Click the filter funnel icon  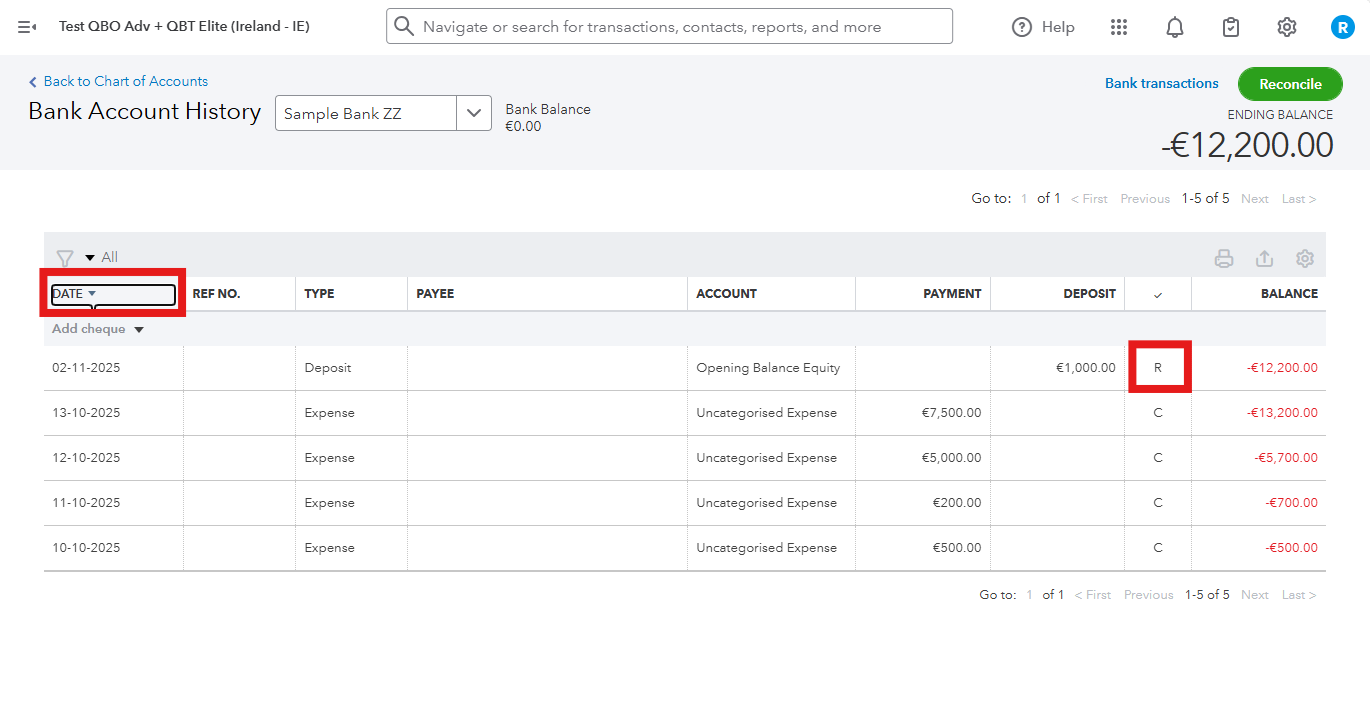65,258
